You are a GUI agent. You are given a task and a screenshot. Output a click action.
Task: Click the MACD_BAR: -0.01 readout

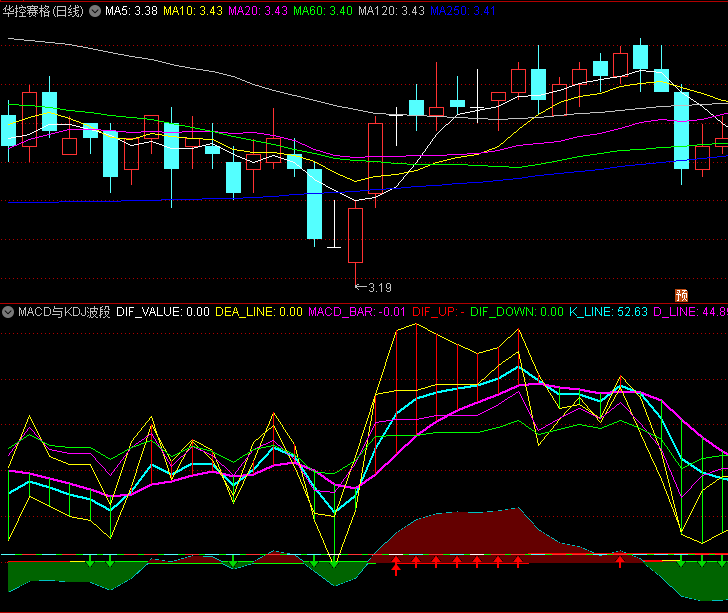point(357,312)
